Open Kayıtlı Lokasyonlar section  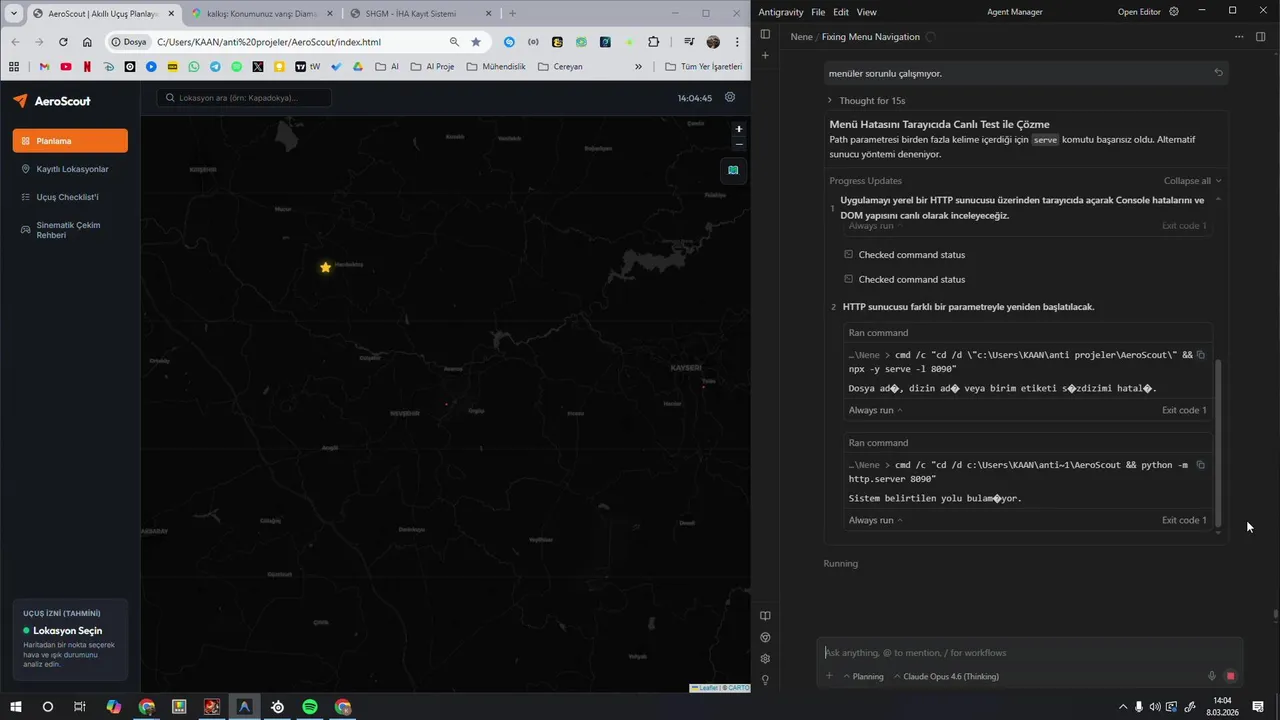tap(70, 169)
